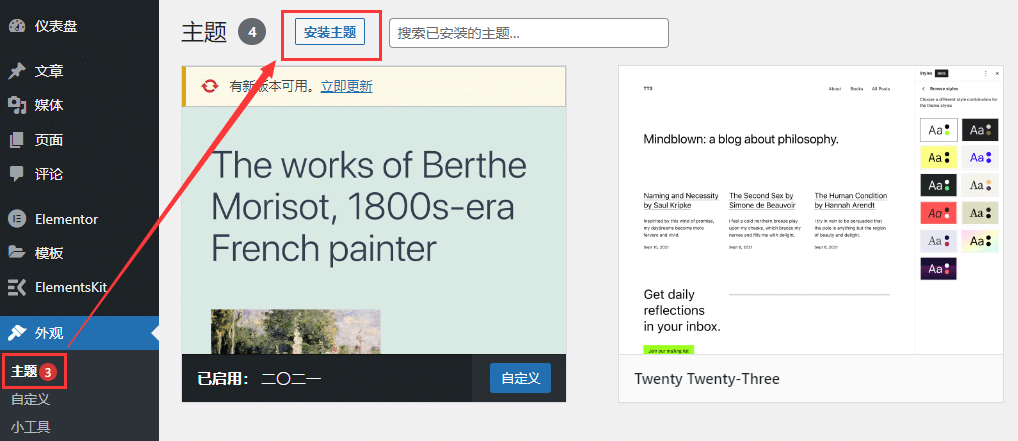Screen dimensions: 1018x441
Task: Click the 立即更新 link
Action: (346, 87)
